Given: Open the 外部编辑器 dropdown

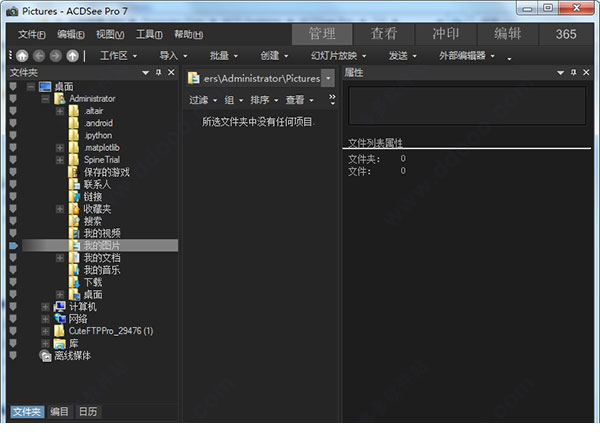Looking at the screenshot, I should [467, 56].
